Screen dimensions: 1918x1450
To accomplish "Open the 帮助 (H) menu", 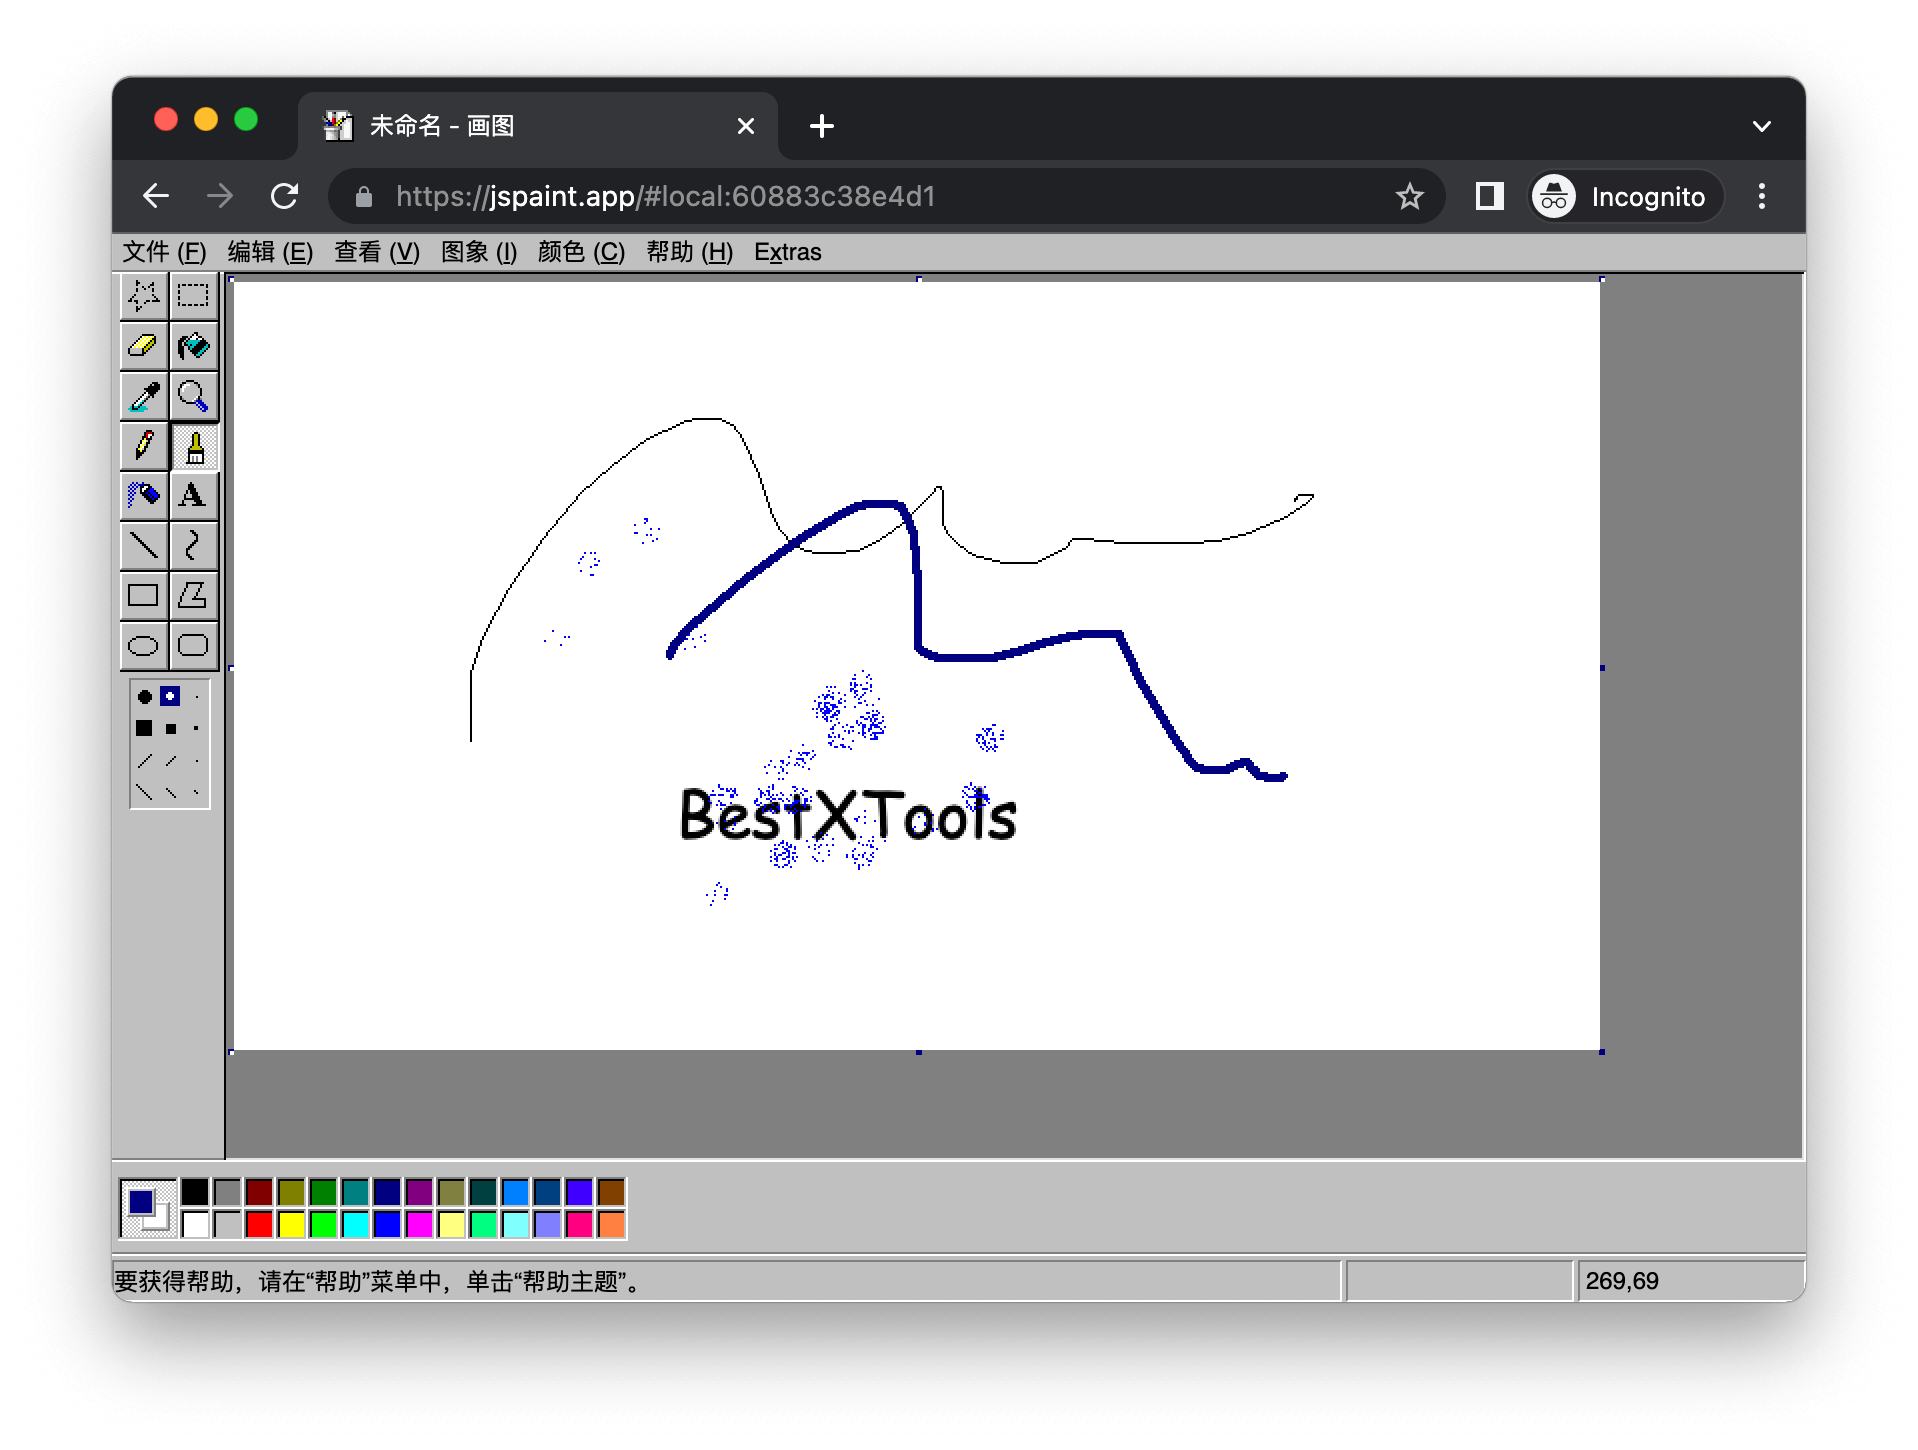I will 689,252.
